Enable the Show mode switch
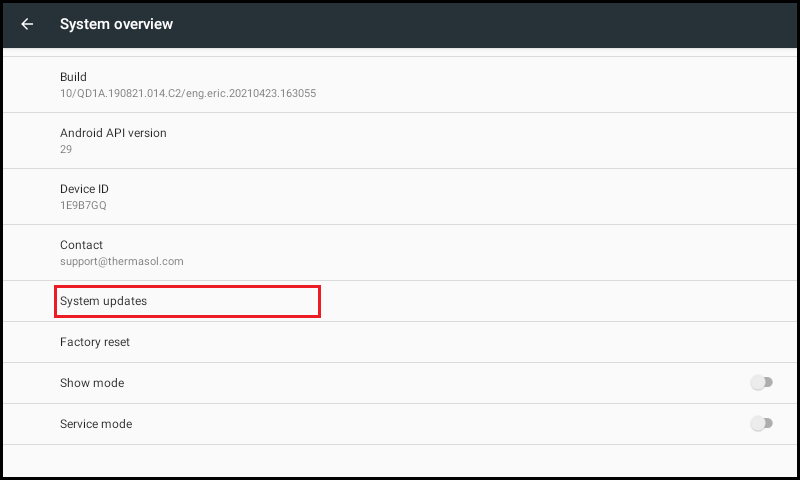 click(x=761, y=382)
